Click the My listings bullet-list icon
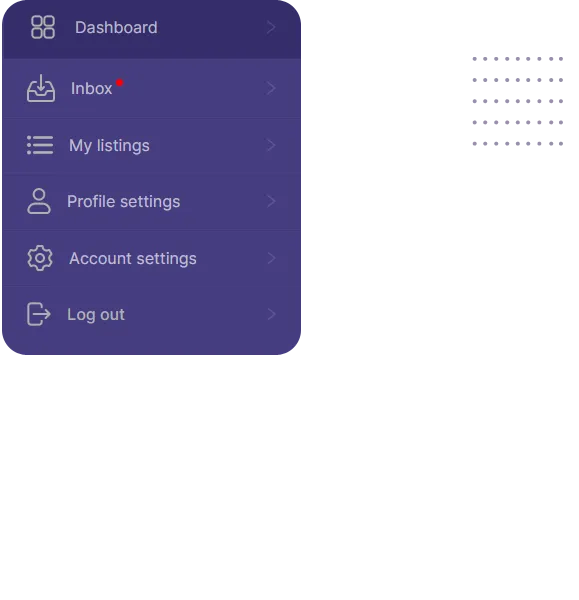579x600 pixels. [40, 145]
